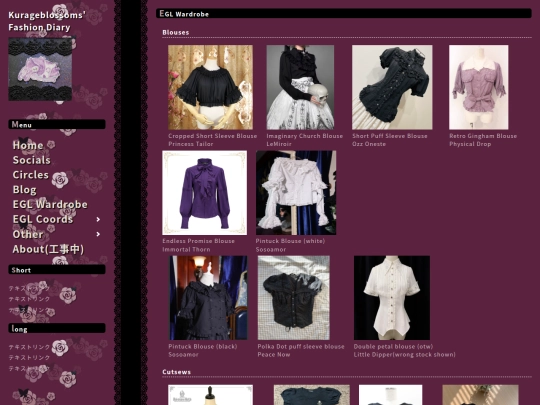Click the Double petal blouse (otw) caption
The width and height of the screenshot is (540, 405).
393,346
